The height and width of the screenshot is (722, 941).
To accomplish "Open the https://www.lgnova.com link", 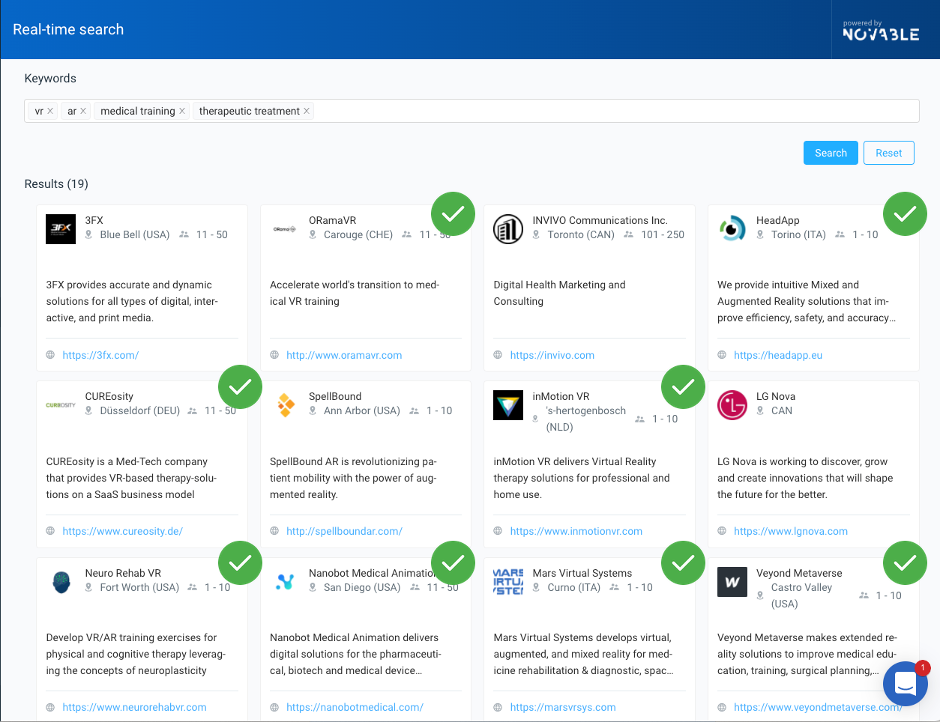I will pos(790,531).
